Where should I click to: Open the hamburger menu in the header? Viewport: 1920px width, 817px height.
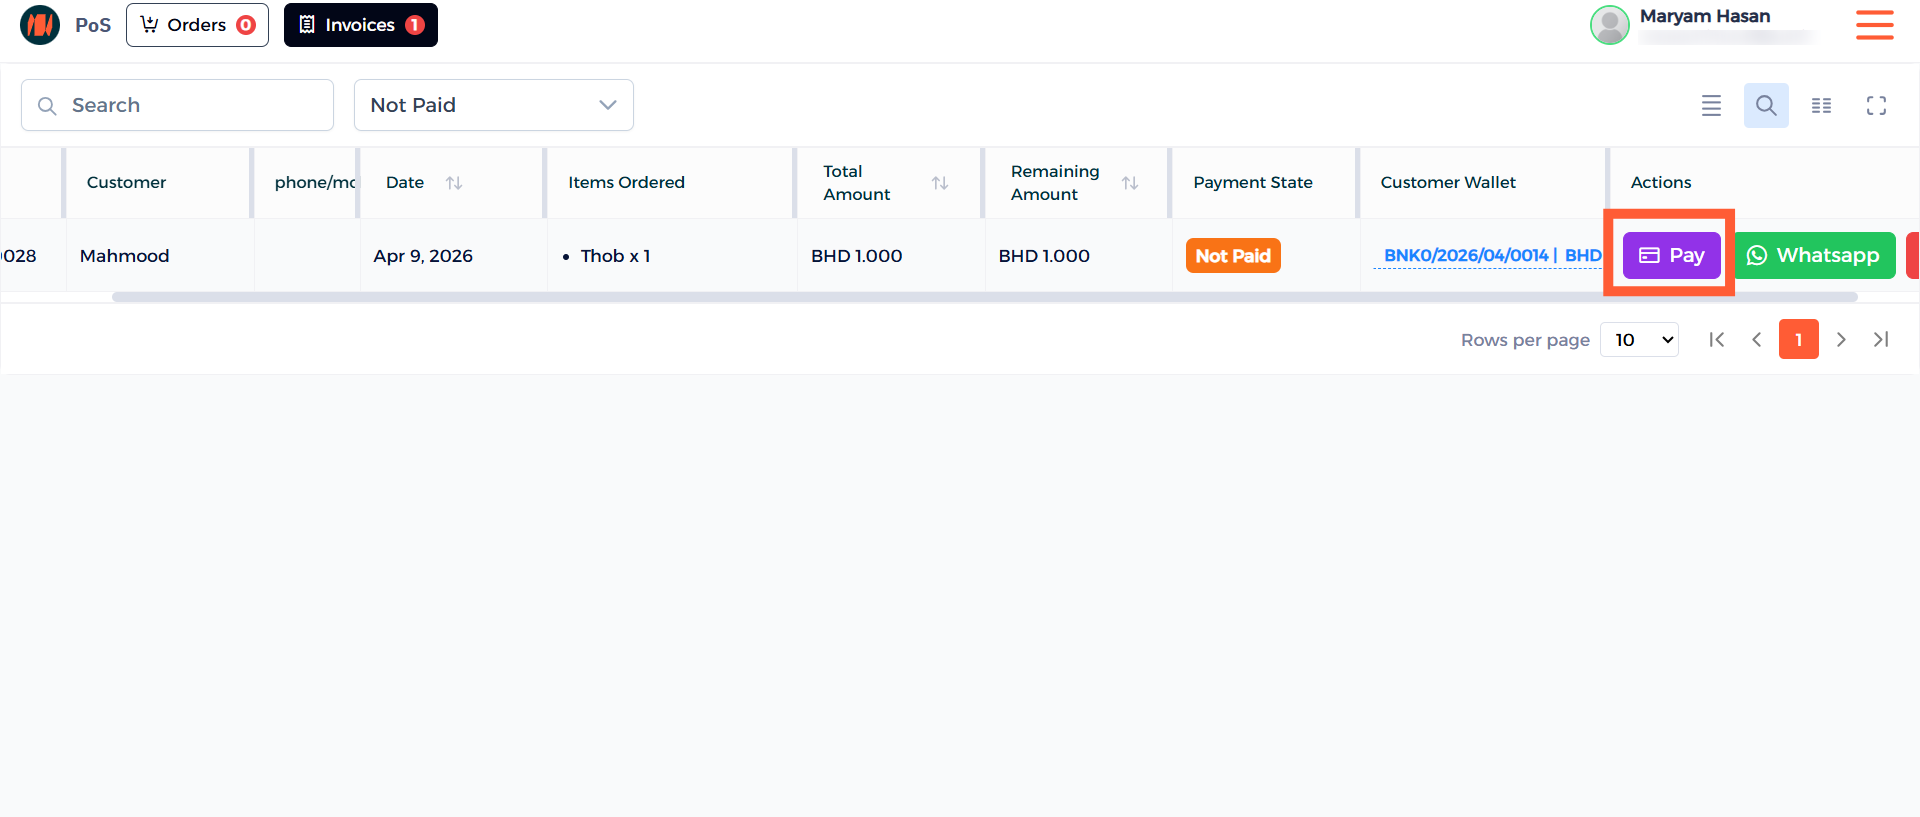tap(1874, 25)
